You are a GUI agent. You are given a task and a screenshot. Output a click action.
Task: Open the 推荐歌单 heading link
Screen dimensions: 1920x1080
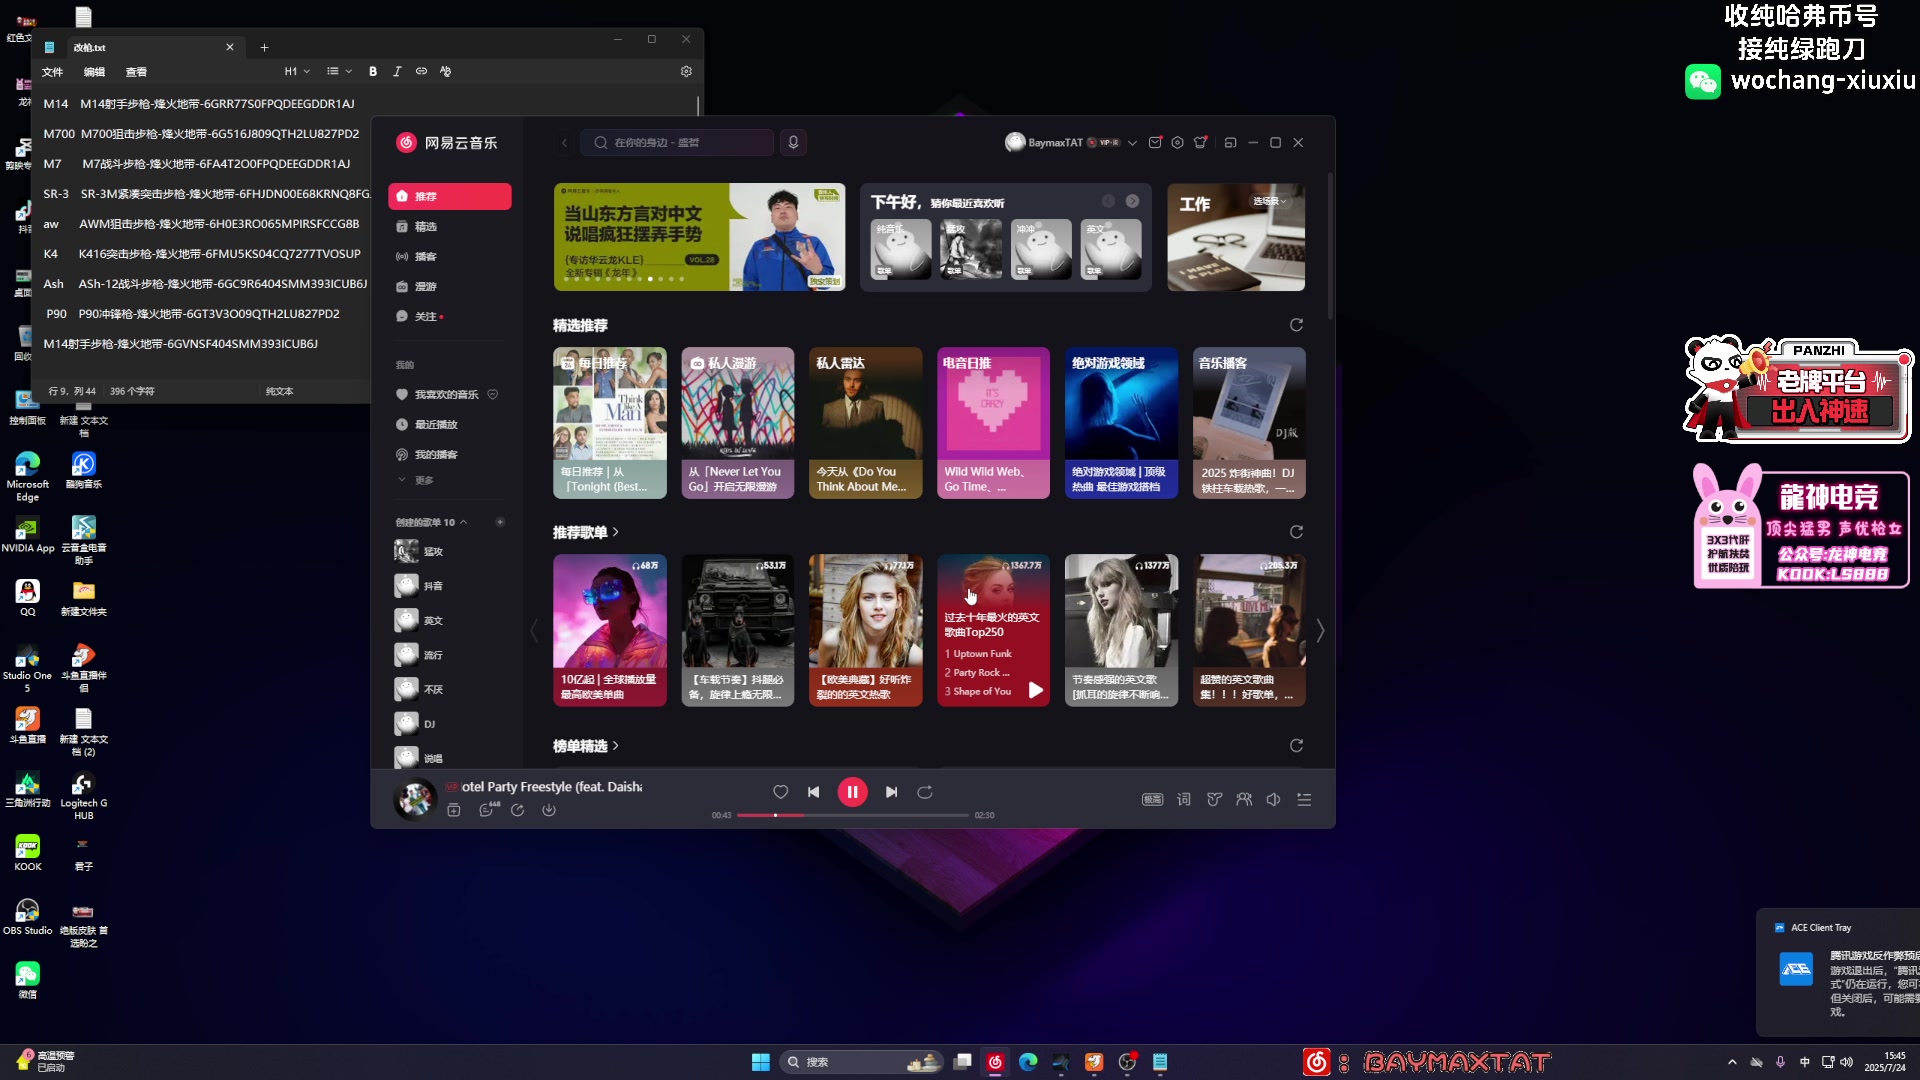(586, 532)
